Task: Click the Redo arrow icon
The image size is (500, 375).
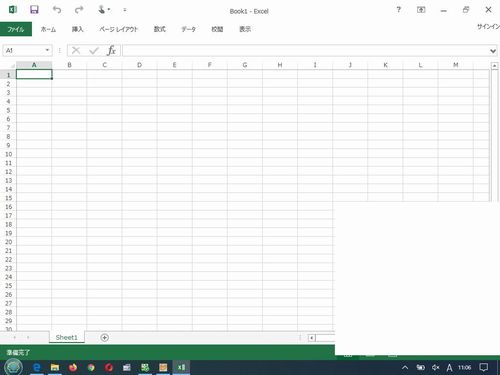Action: pos(79,10)
